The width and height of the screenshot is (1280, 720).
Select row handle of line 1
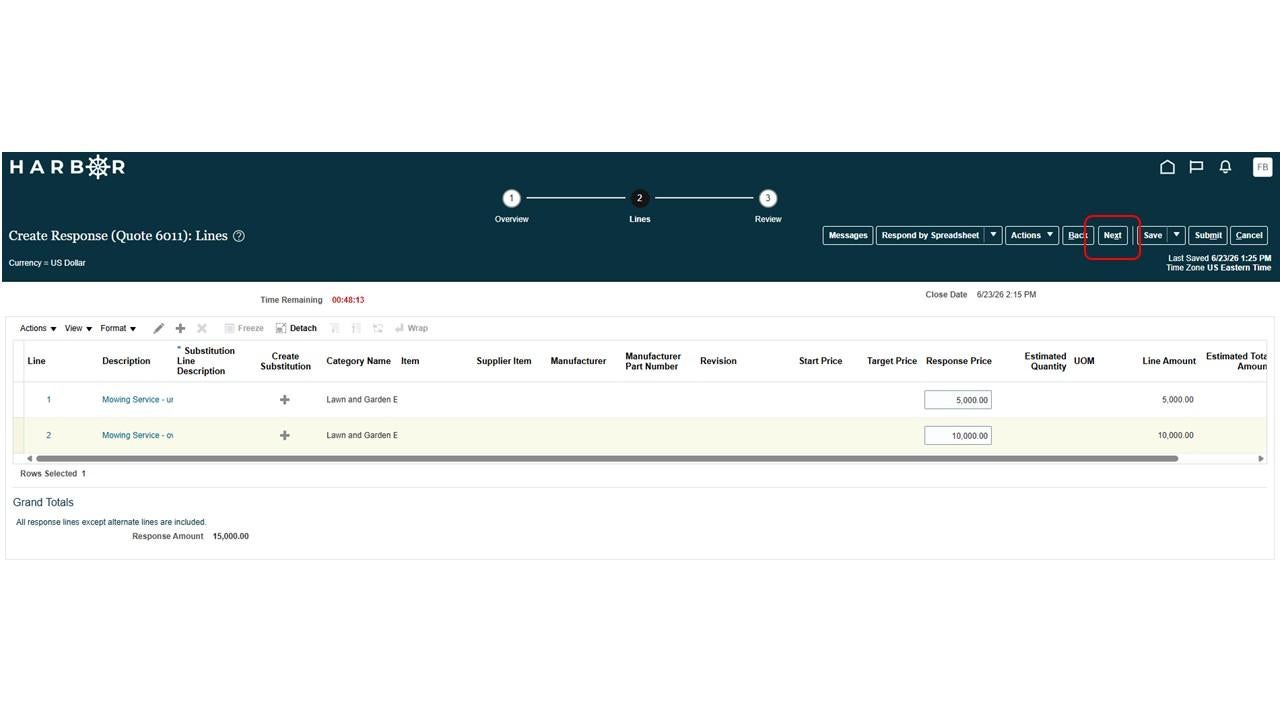click(18, 400)
